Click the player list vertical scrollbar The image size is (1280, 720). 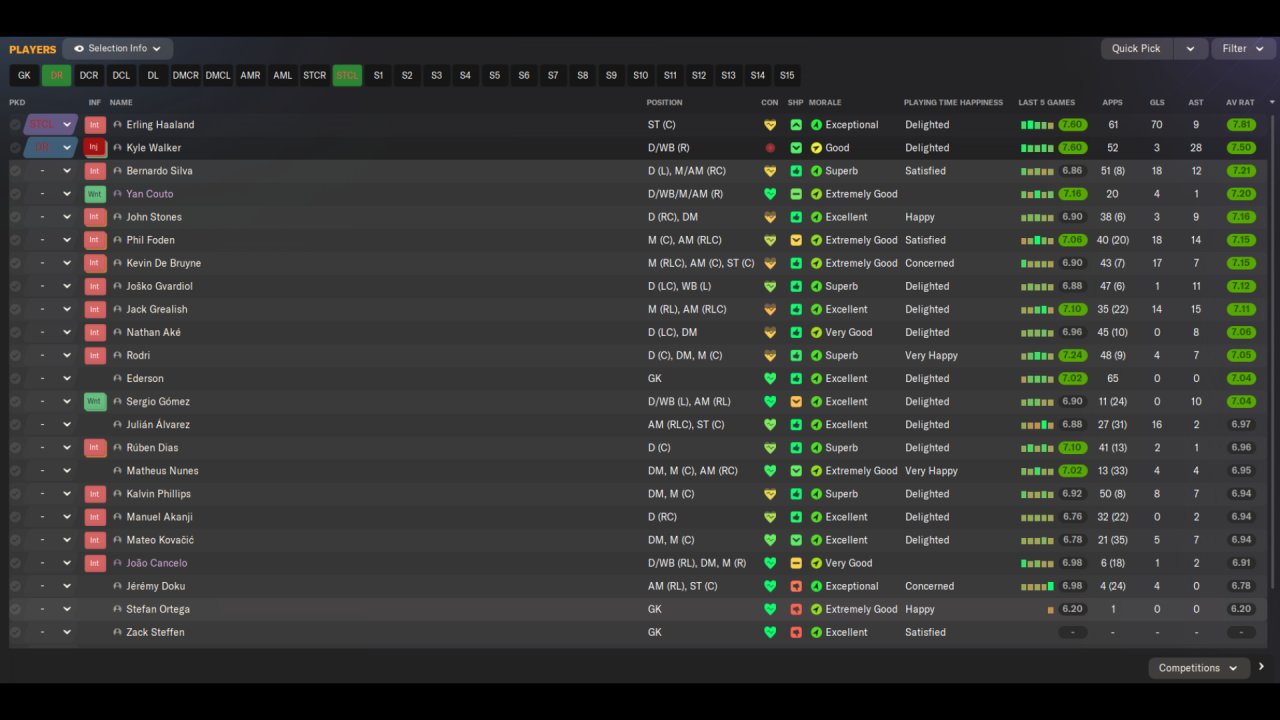(1272, 350)
